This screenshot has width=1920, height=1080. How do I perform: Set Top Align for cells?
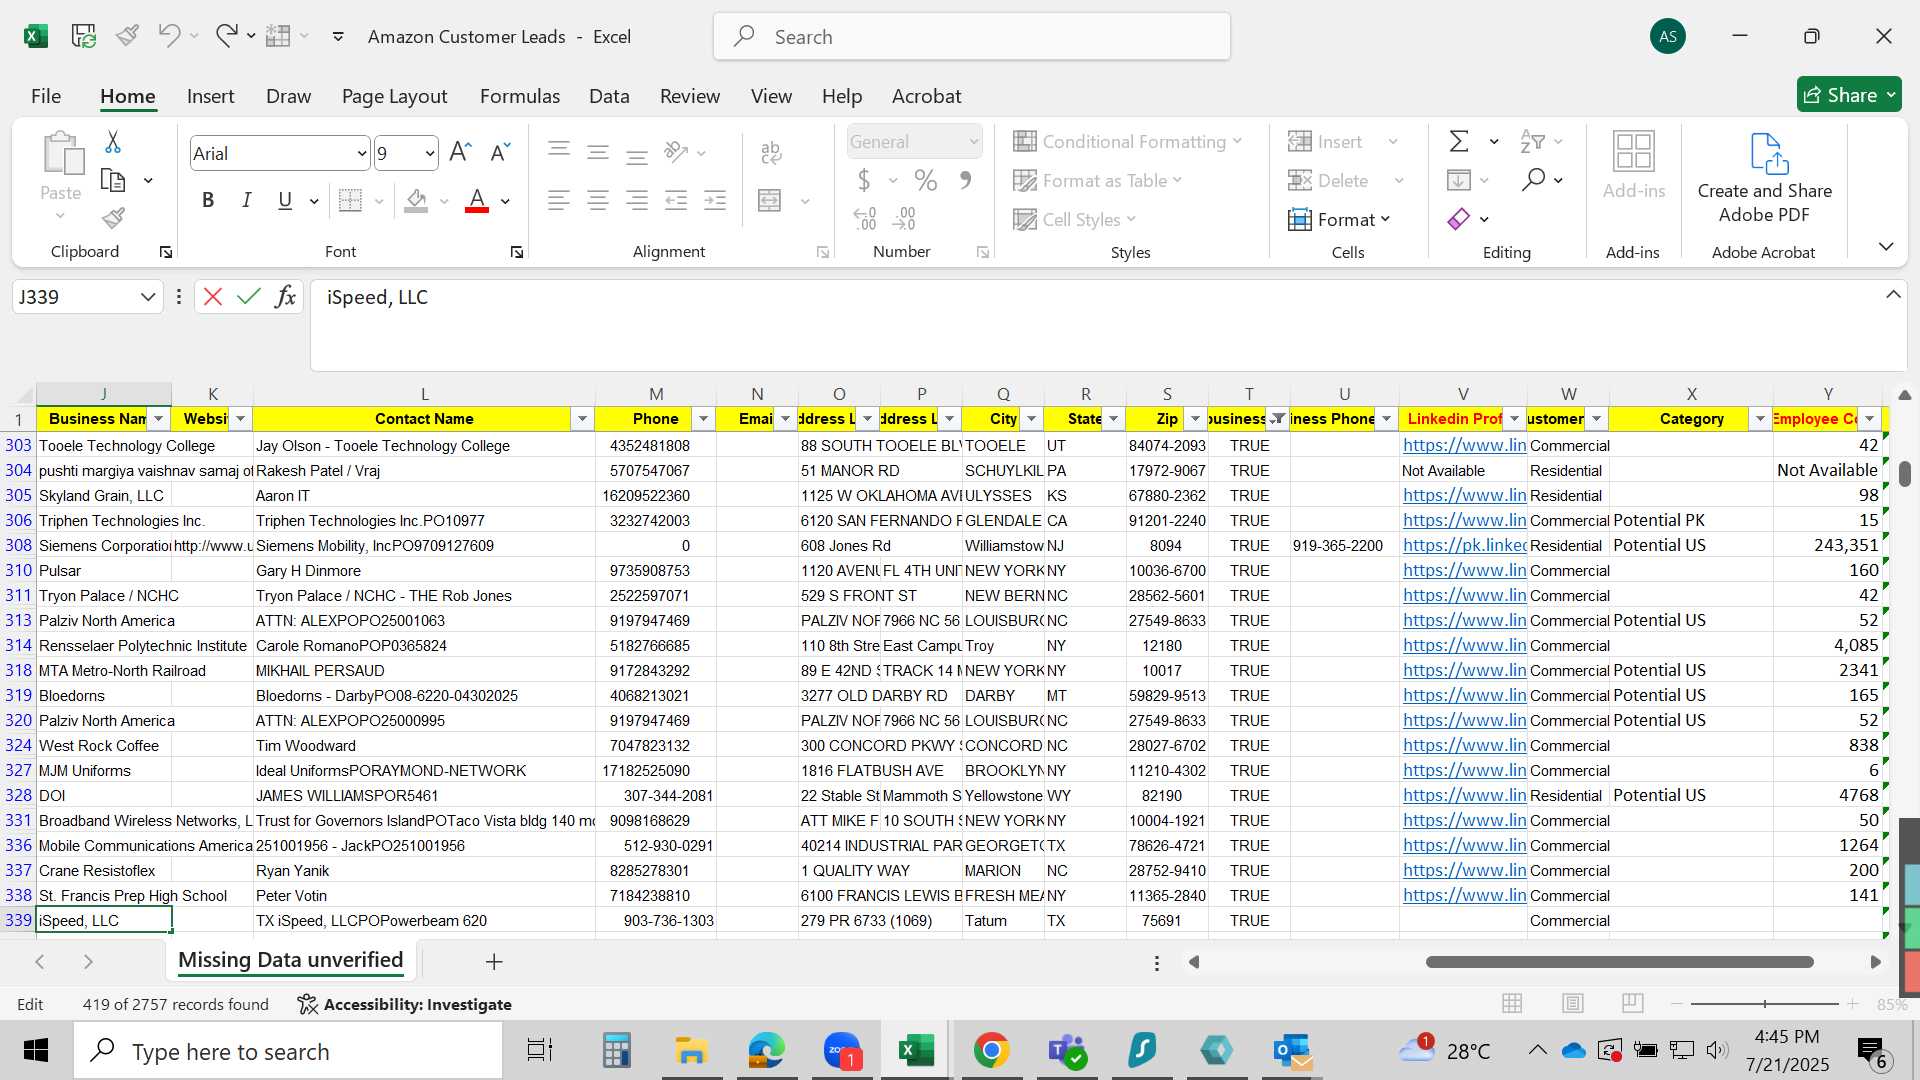[x=559, y=152]
